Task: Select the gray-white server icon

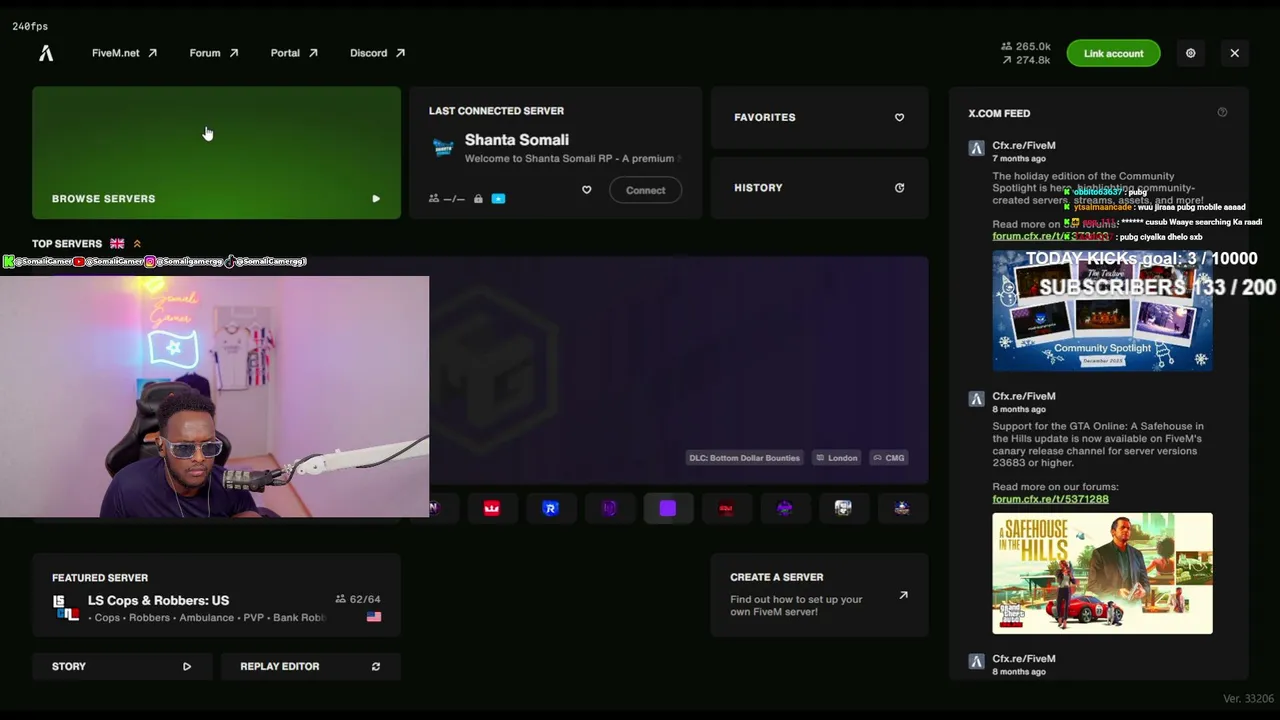Action: (843, 508)
